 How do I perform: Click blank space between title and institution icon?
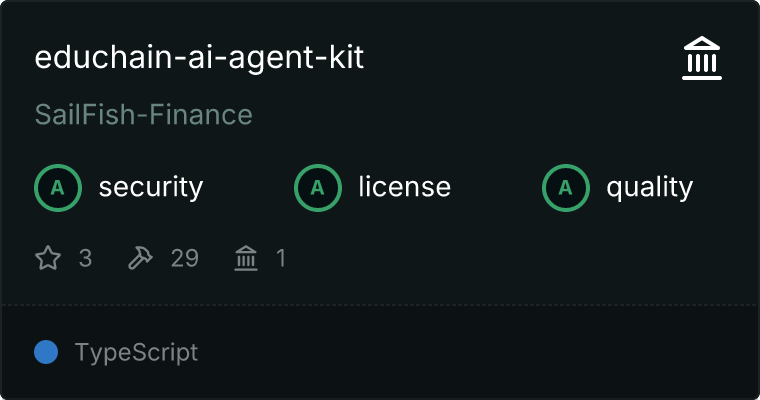tap(520, 60)
